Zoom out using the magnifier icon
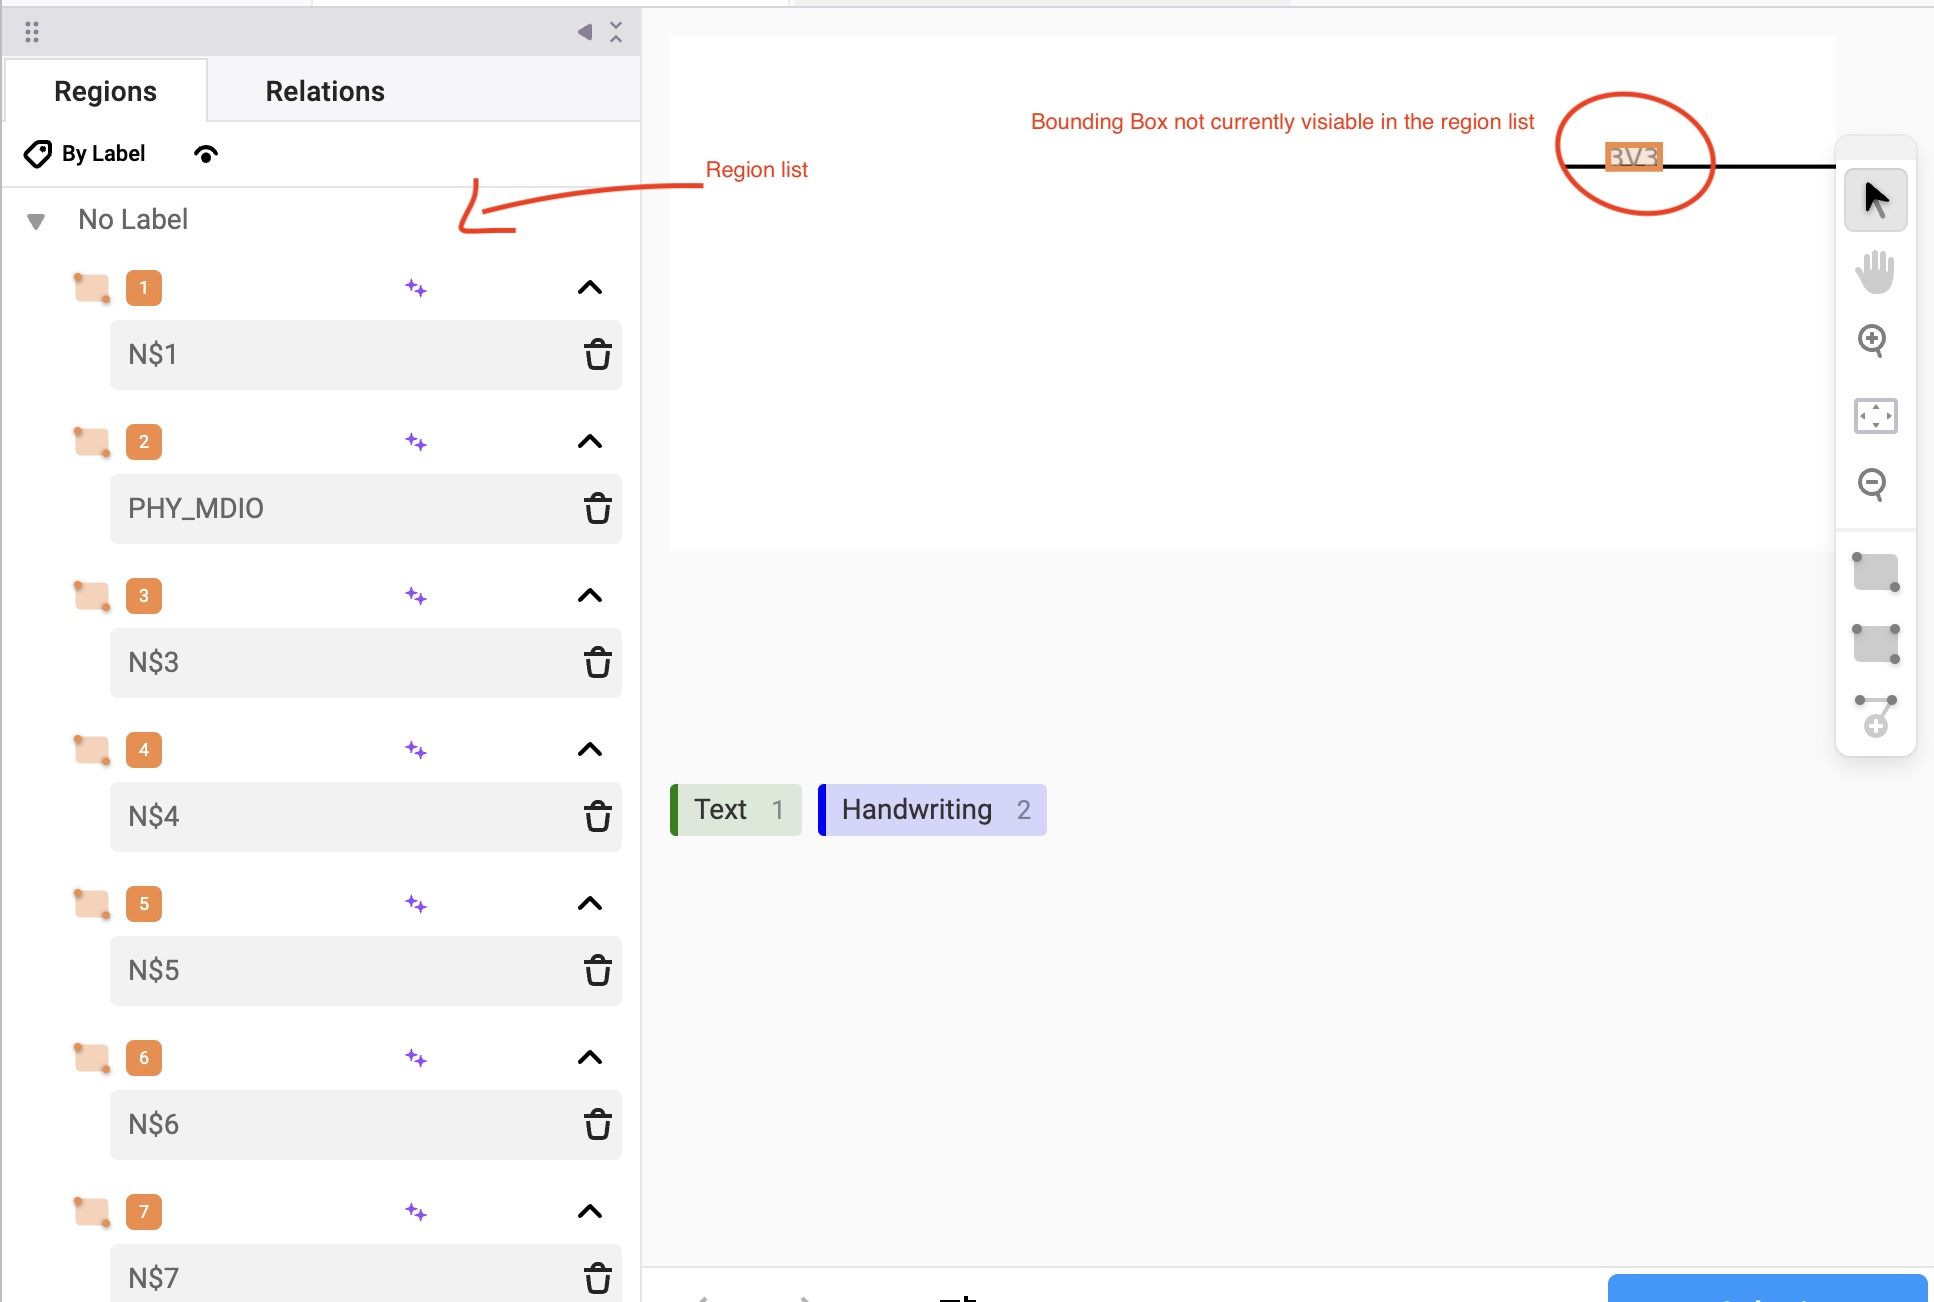Viewport: 1934px width, 1302px height. pos(1873,485)
